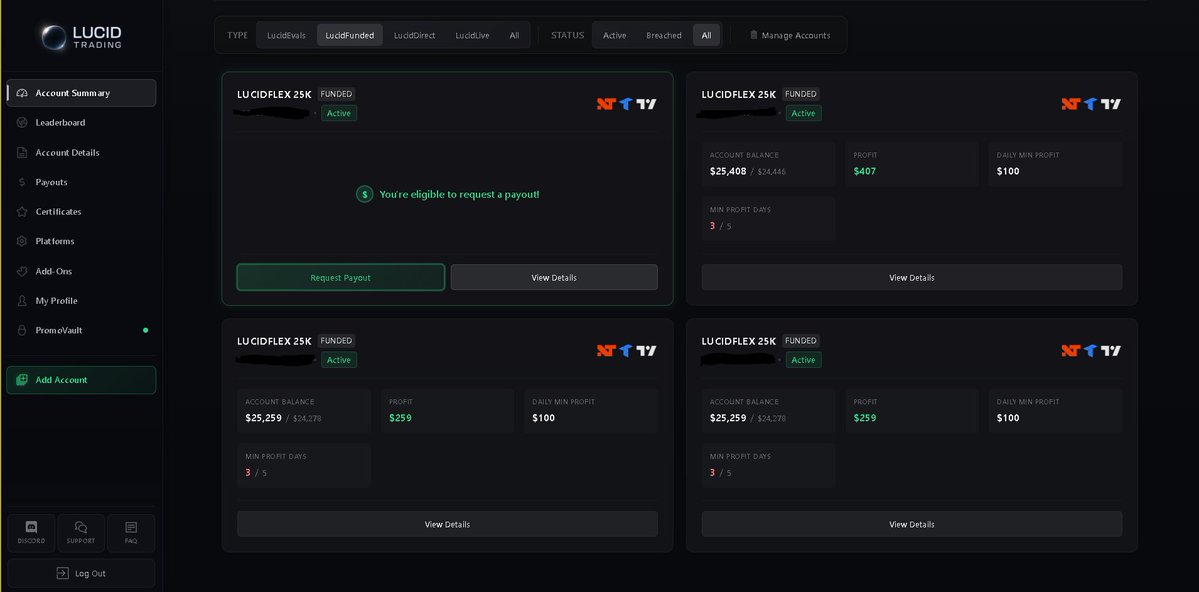The width and height of the screenshot is (1199, 592).
Task: Toggle the All status filter on
Action: coord(706,34)
